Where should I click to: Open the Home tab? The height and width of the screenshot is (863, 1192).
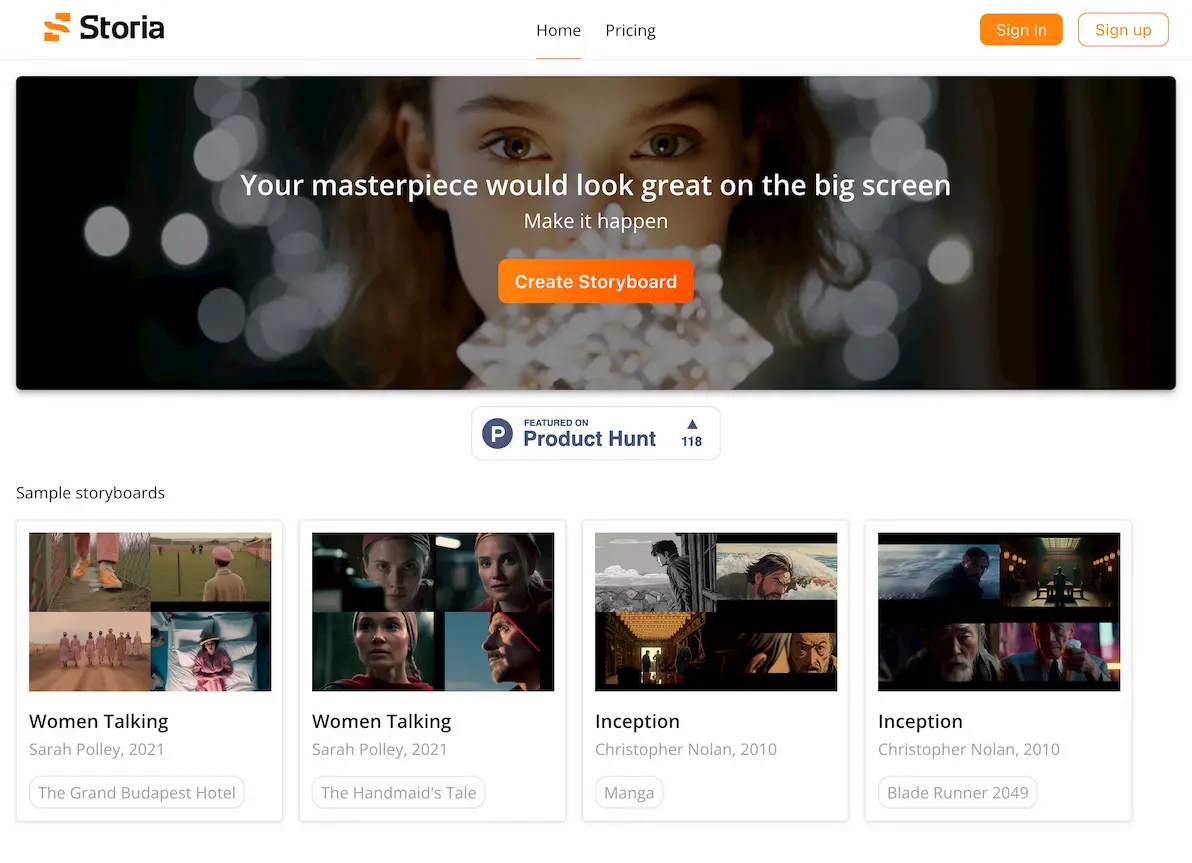[x=558, y=30]
